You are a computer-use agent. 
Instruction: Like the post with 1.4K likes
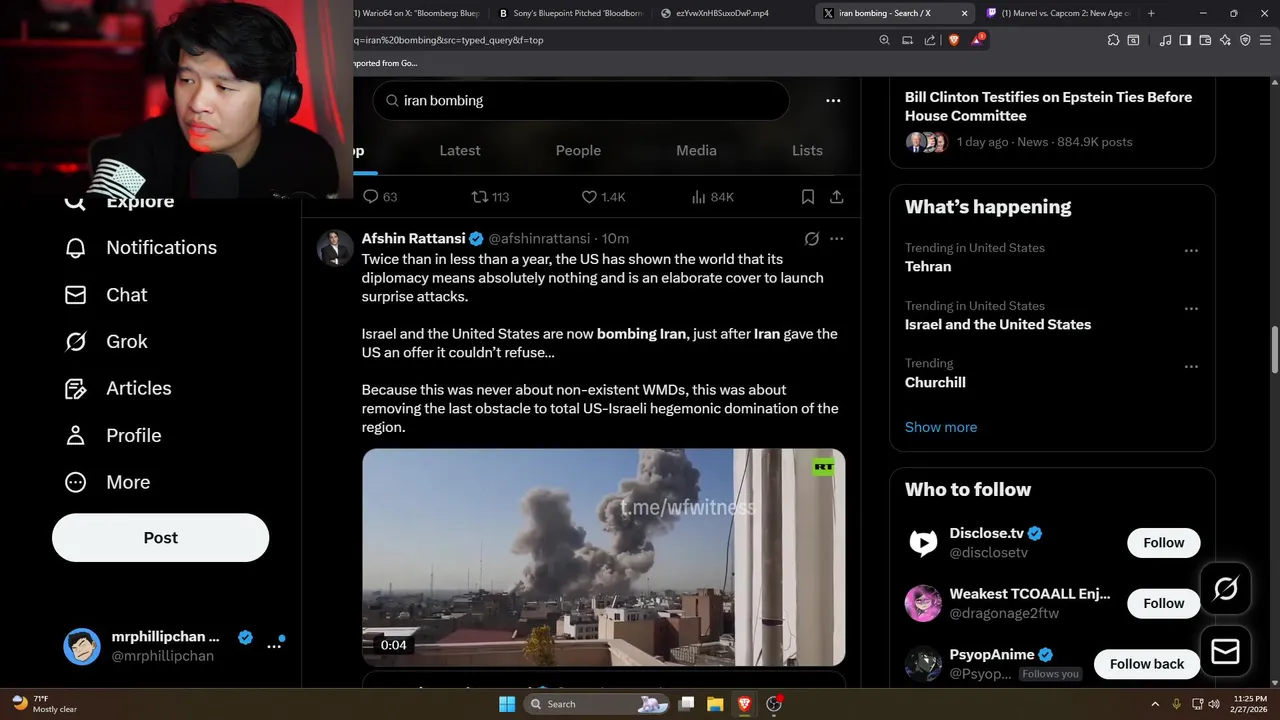(x=589, y=197)
